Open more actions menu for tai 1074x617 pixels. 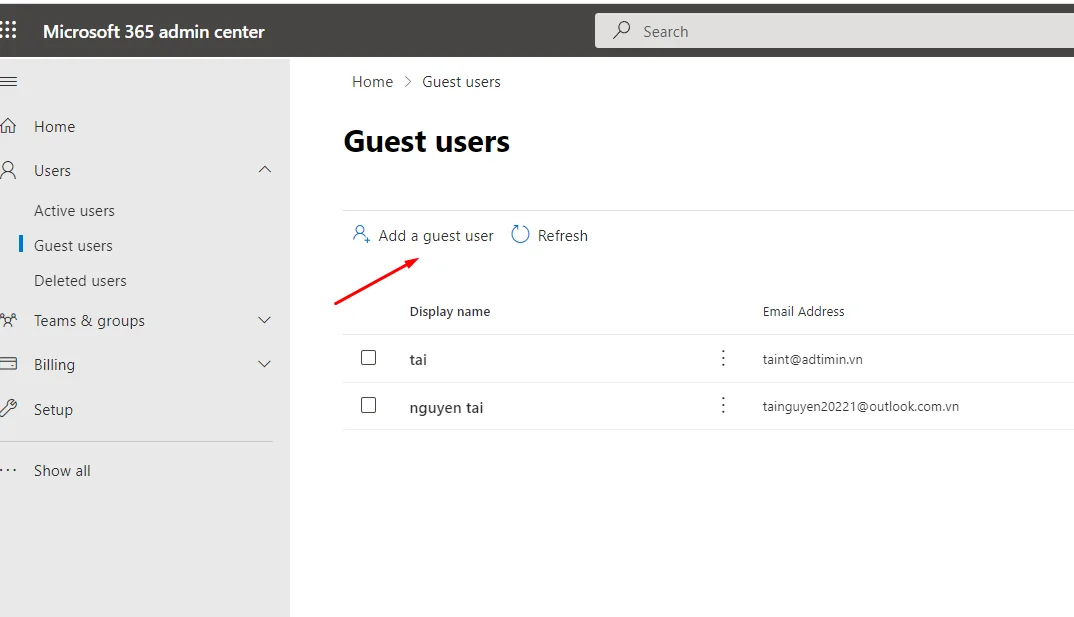723,358
